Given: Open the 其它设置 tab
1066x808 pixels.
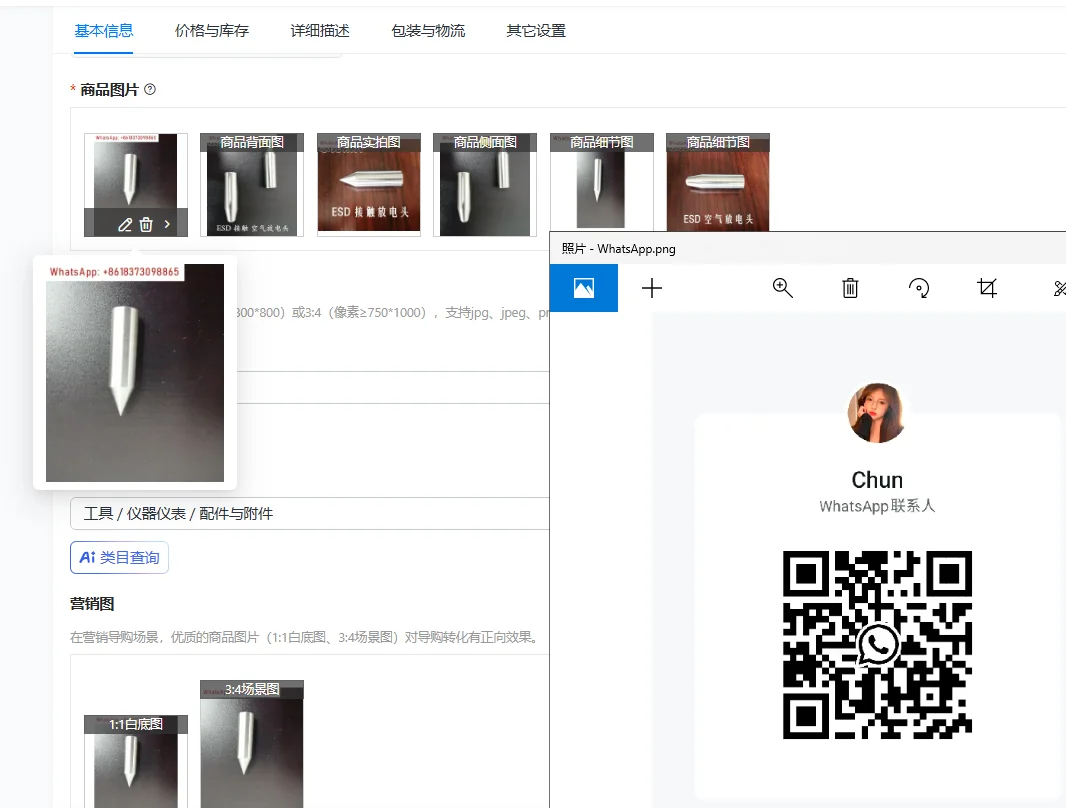Looking at the screenshot, I should [x=536, y=31].
